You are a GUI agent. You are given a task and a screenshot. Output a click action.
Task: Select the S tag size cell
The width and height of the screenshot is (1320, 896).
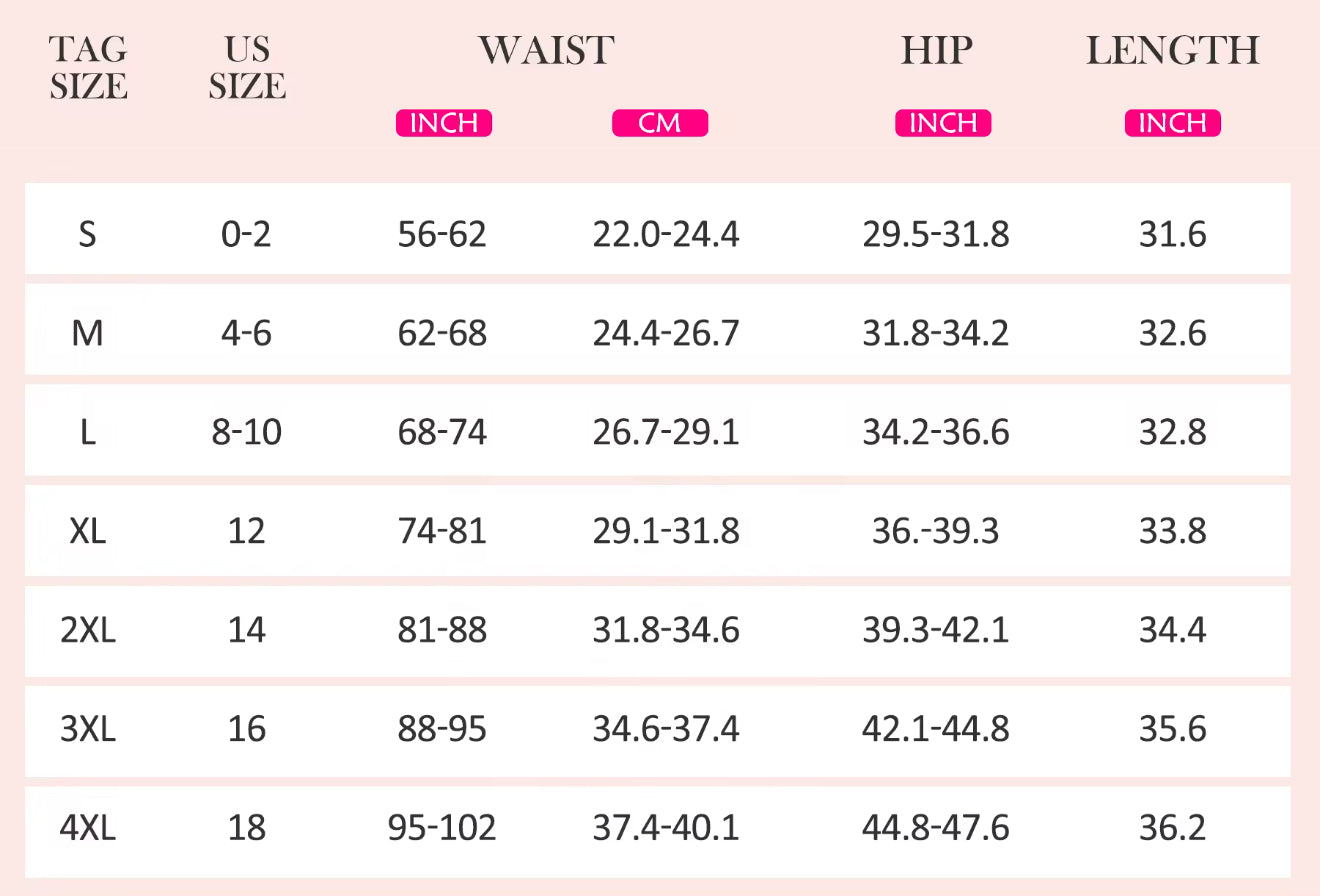click(x=88, y=234)
